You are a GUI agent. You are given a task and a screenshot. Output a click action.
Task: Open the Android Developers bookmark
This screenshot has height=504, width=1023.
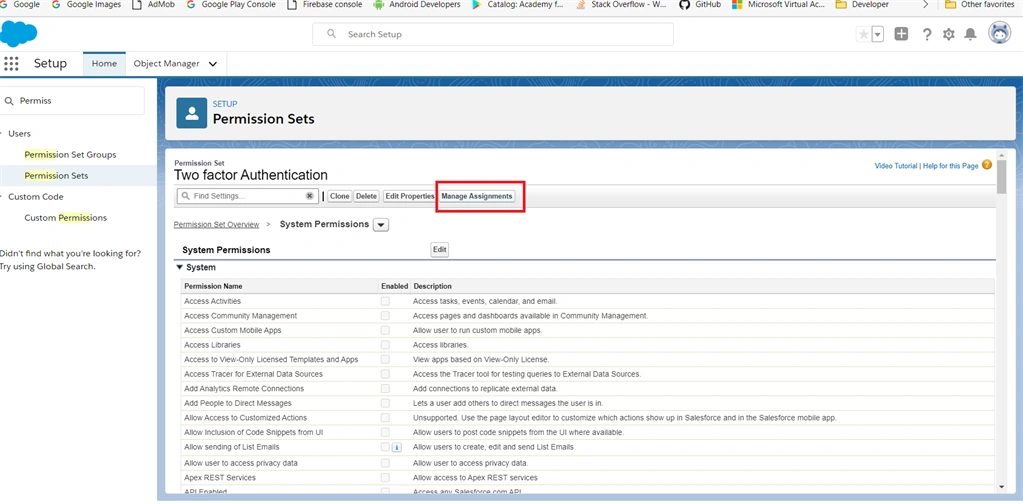point(417,5)
